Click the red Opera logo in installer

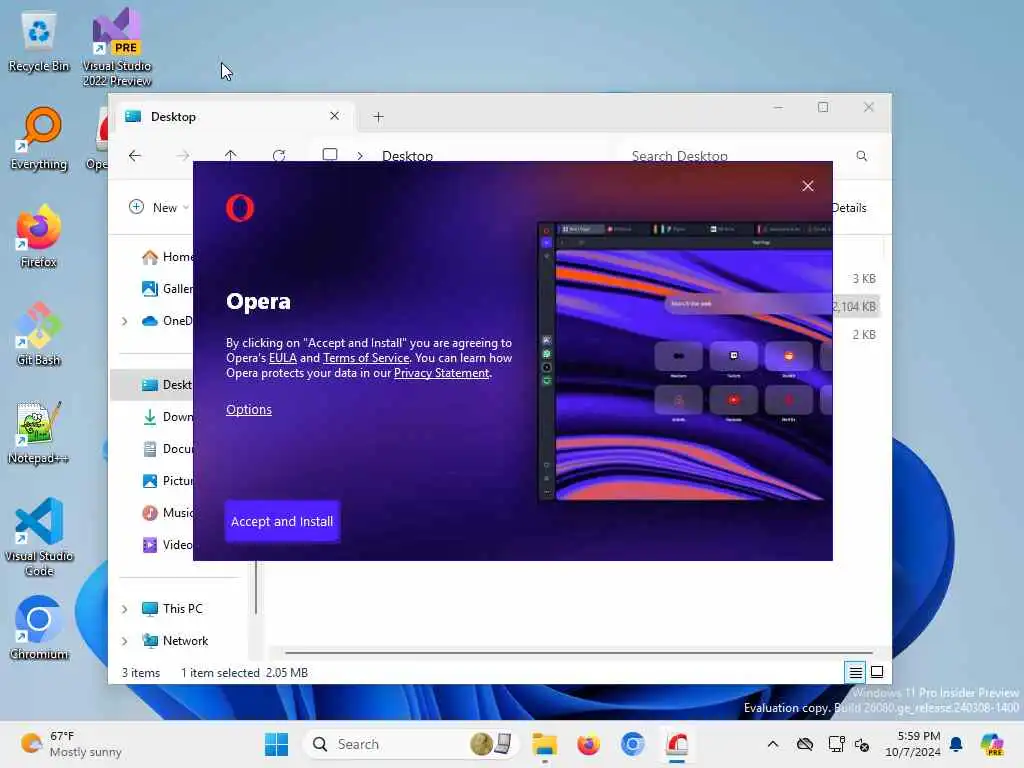[x=240, y=208]
